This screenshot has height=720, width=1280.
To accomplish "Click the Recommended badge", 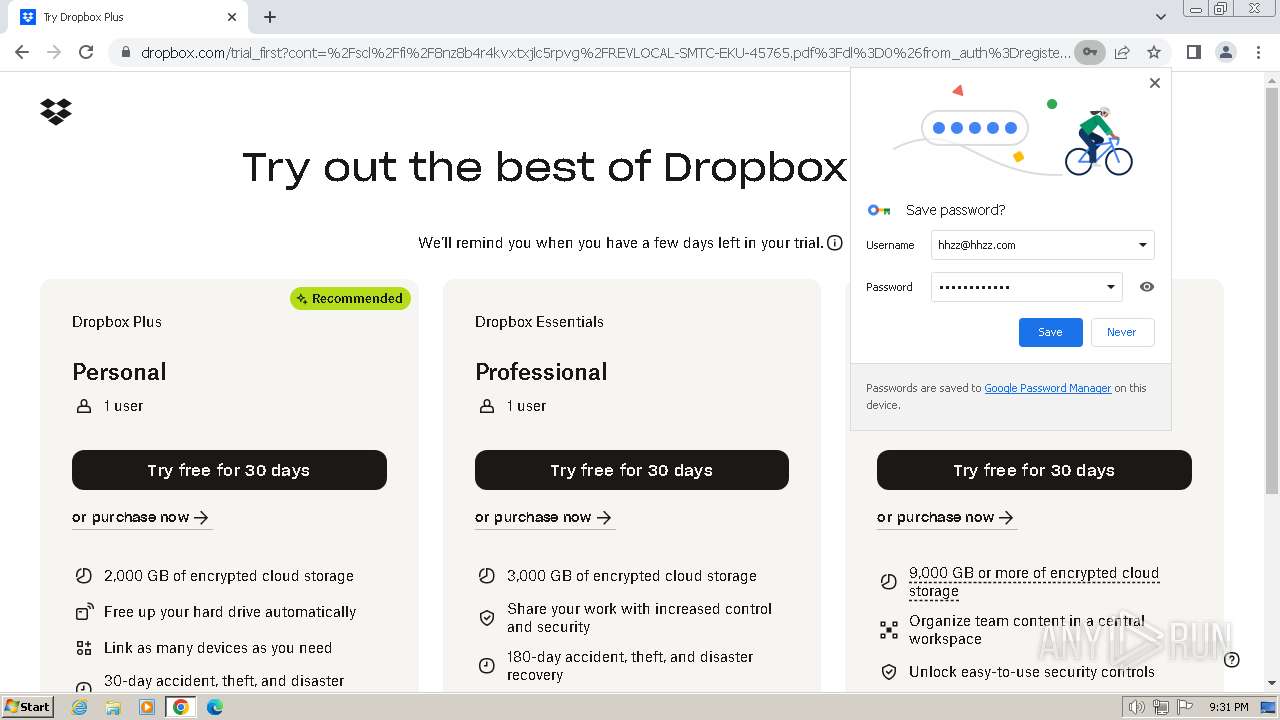I will [350, 298].
